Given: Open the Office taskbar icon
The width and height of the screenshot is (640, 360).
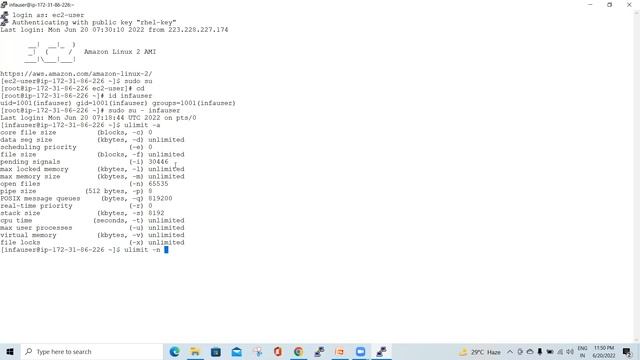Looking at the screenshot, I should pos(278,352).
